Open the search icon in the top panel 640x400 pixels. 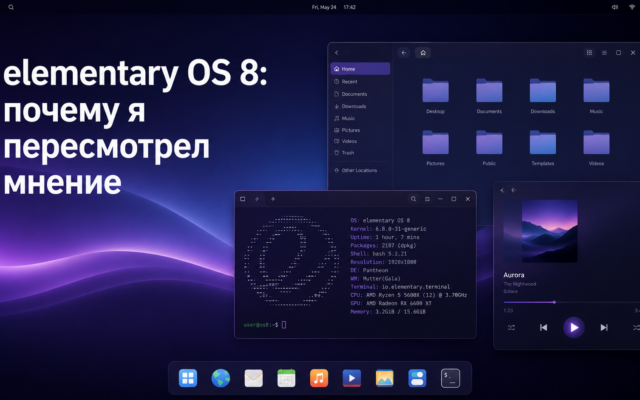coord(11,7)
